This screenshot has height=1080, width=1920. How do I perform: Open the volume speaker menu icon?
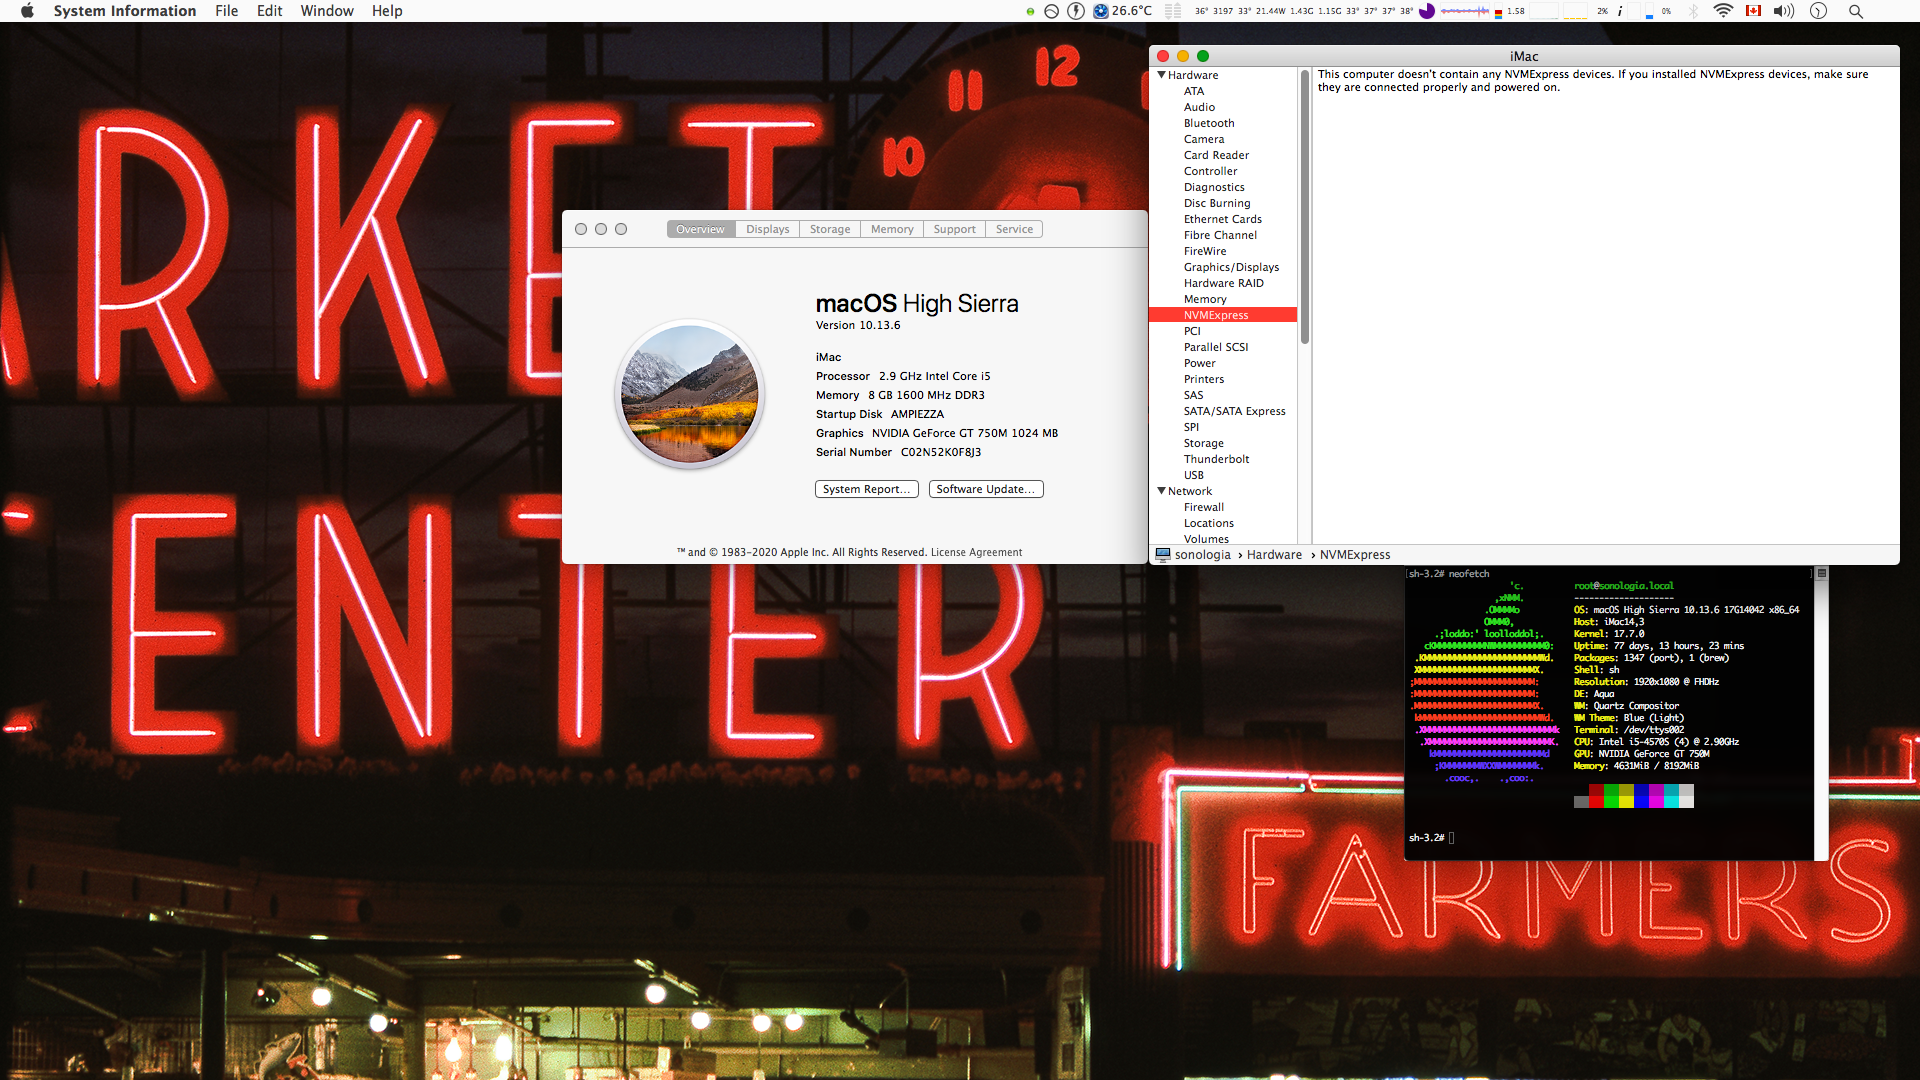pos(1784,11)
